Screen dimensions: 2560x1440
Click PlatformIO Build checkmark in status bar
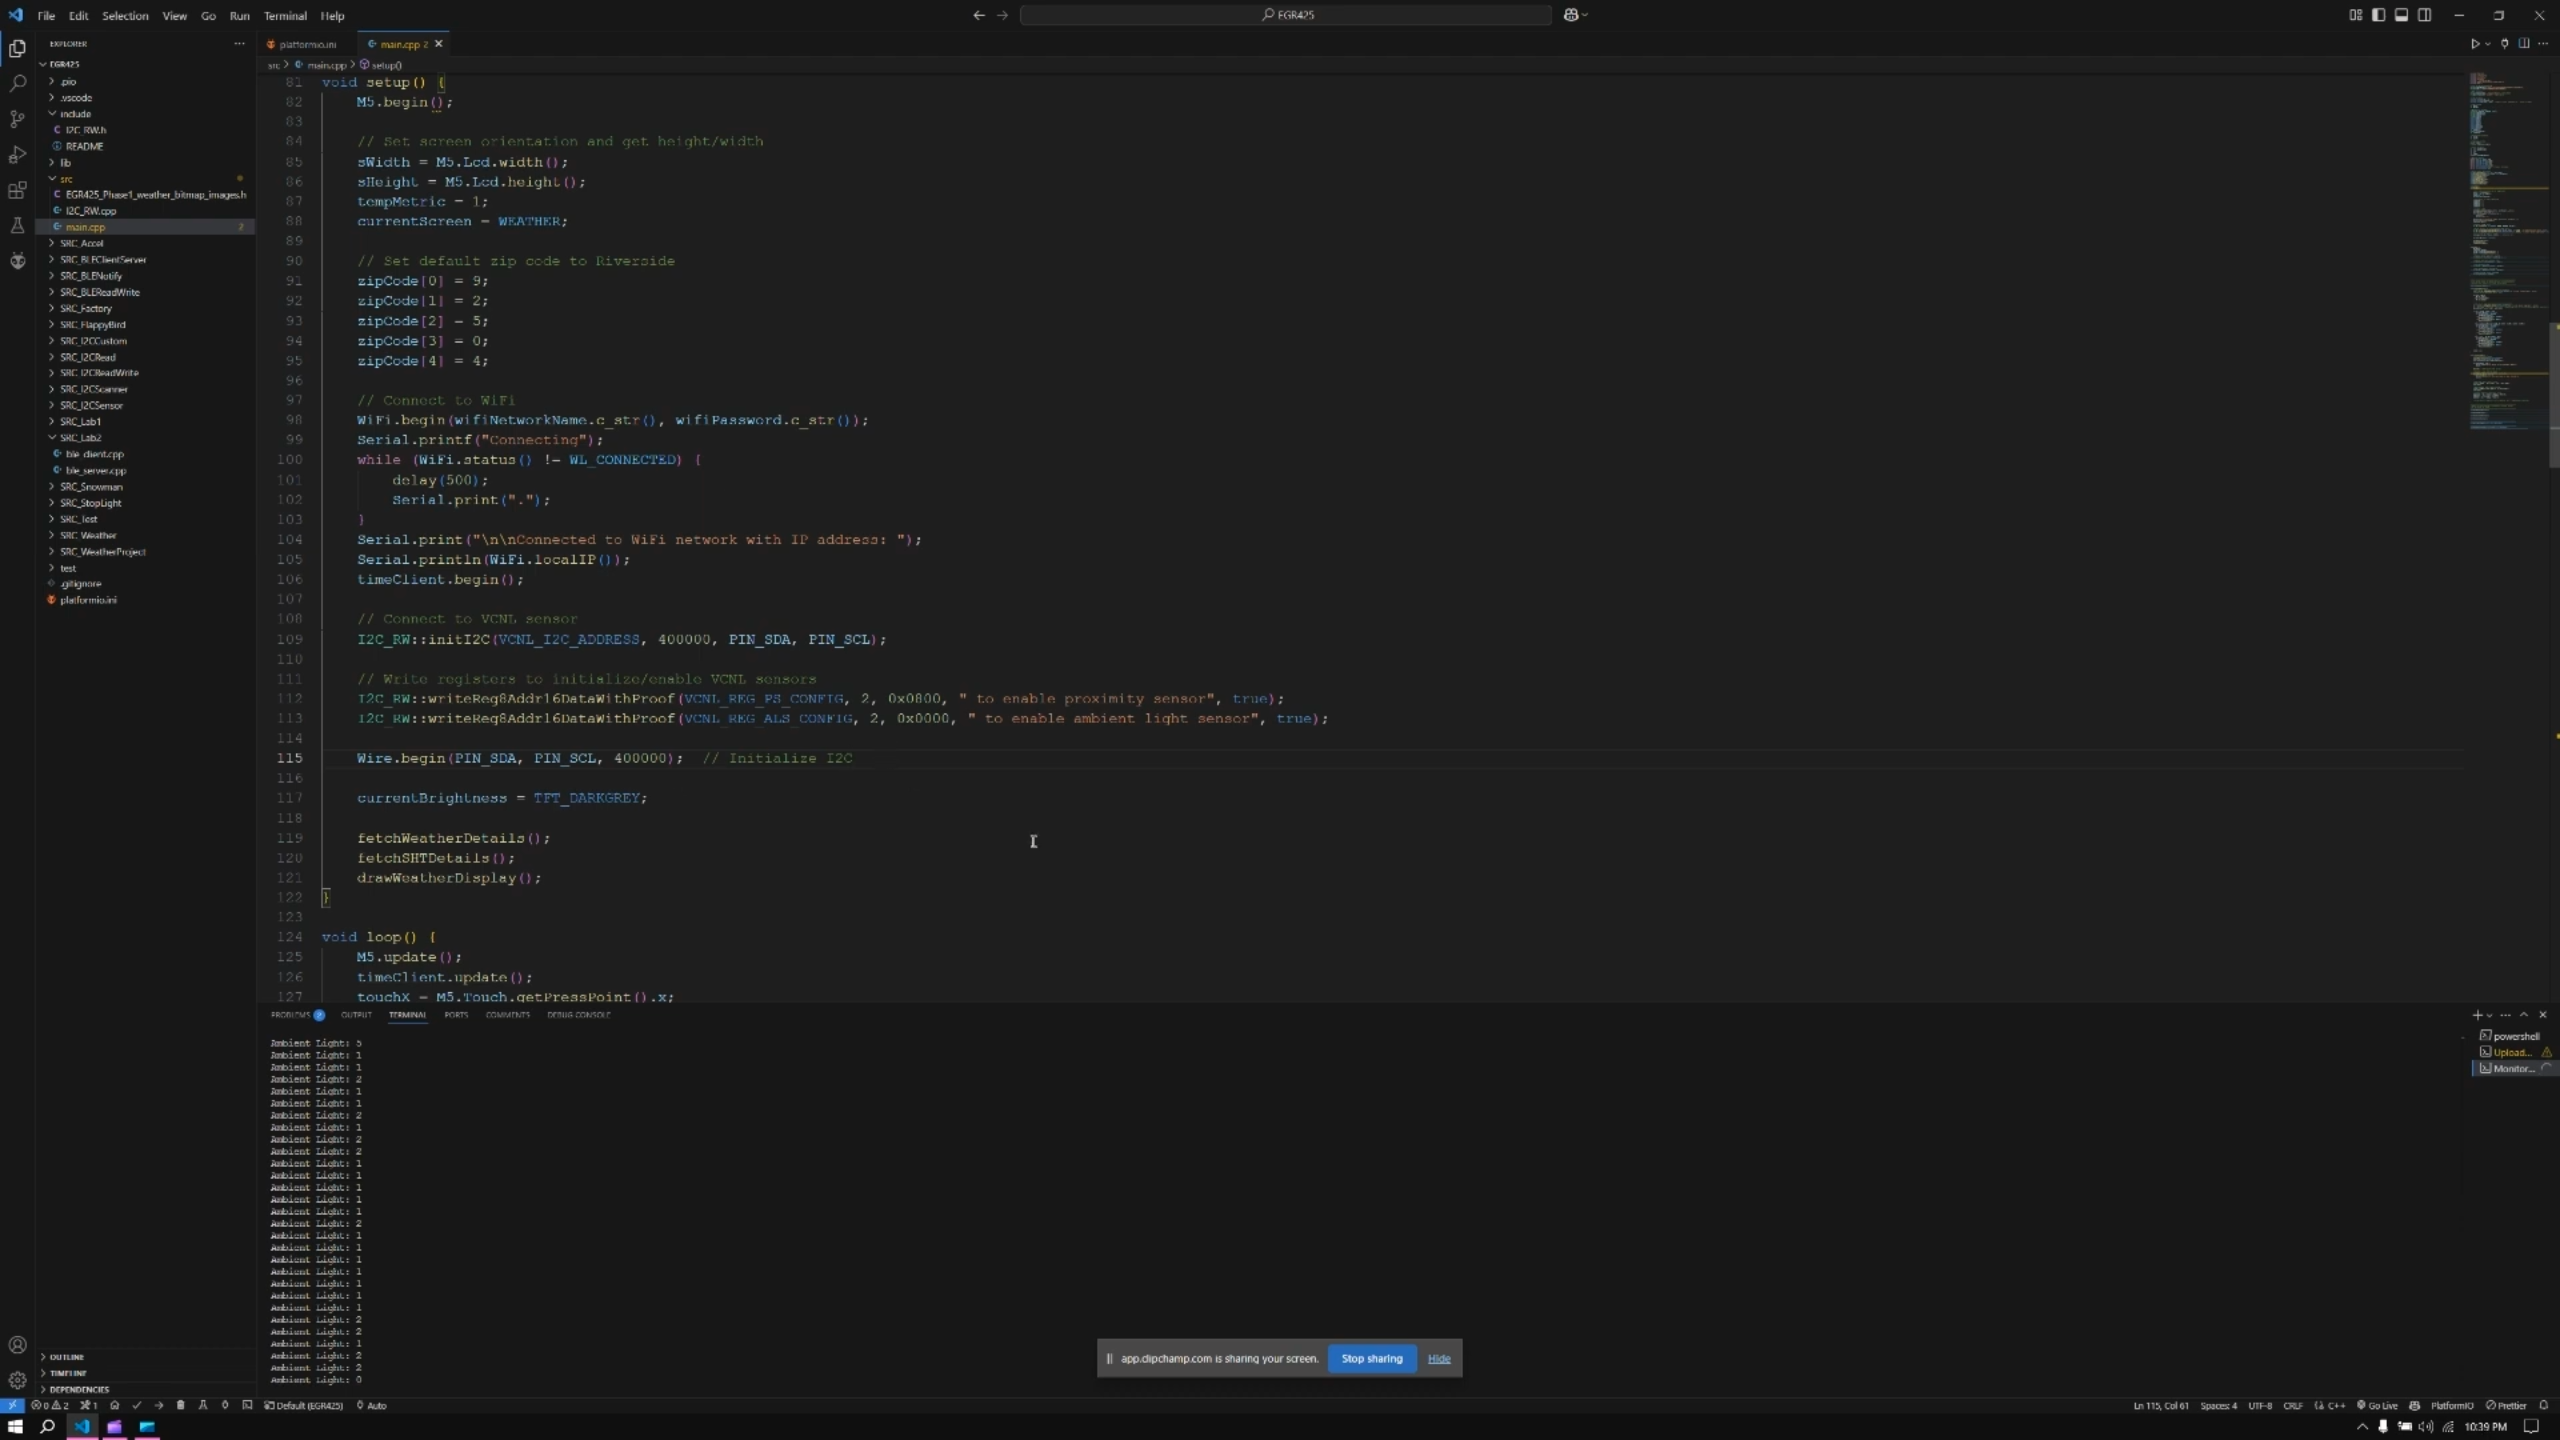click(x=136, y=1405)
